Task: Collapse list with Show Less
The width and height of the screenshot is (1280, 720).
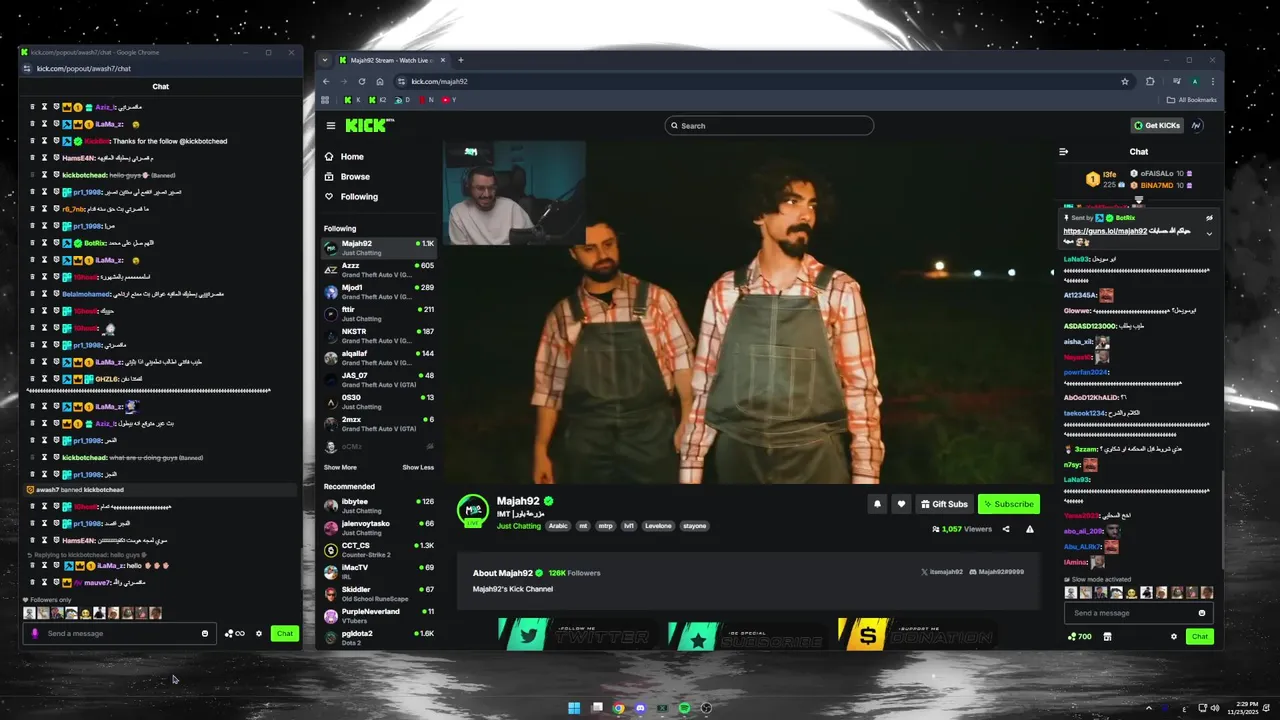Action: click(x=418, y=467)
